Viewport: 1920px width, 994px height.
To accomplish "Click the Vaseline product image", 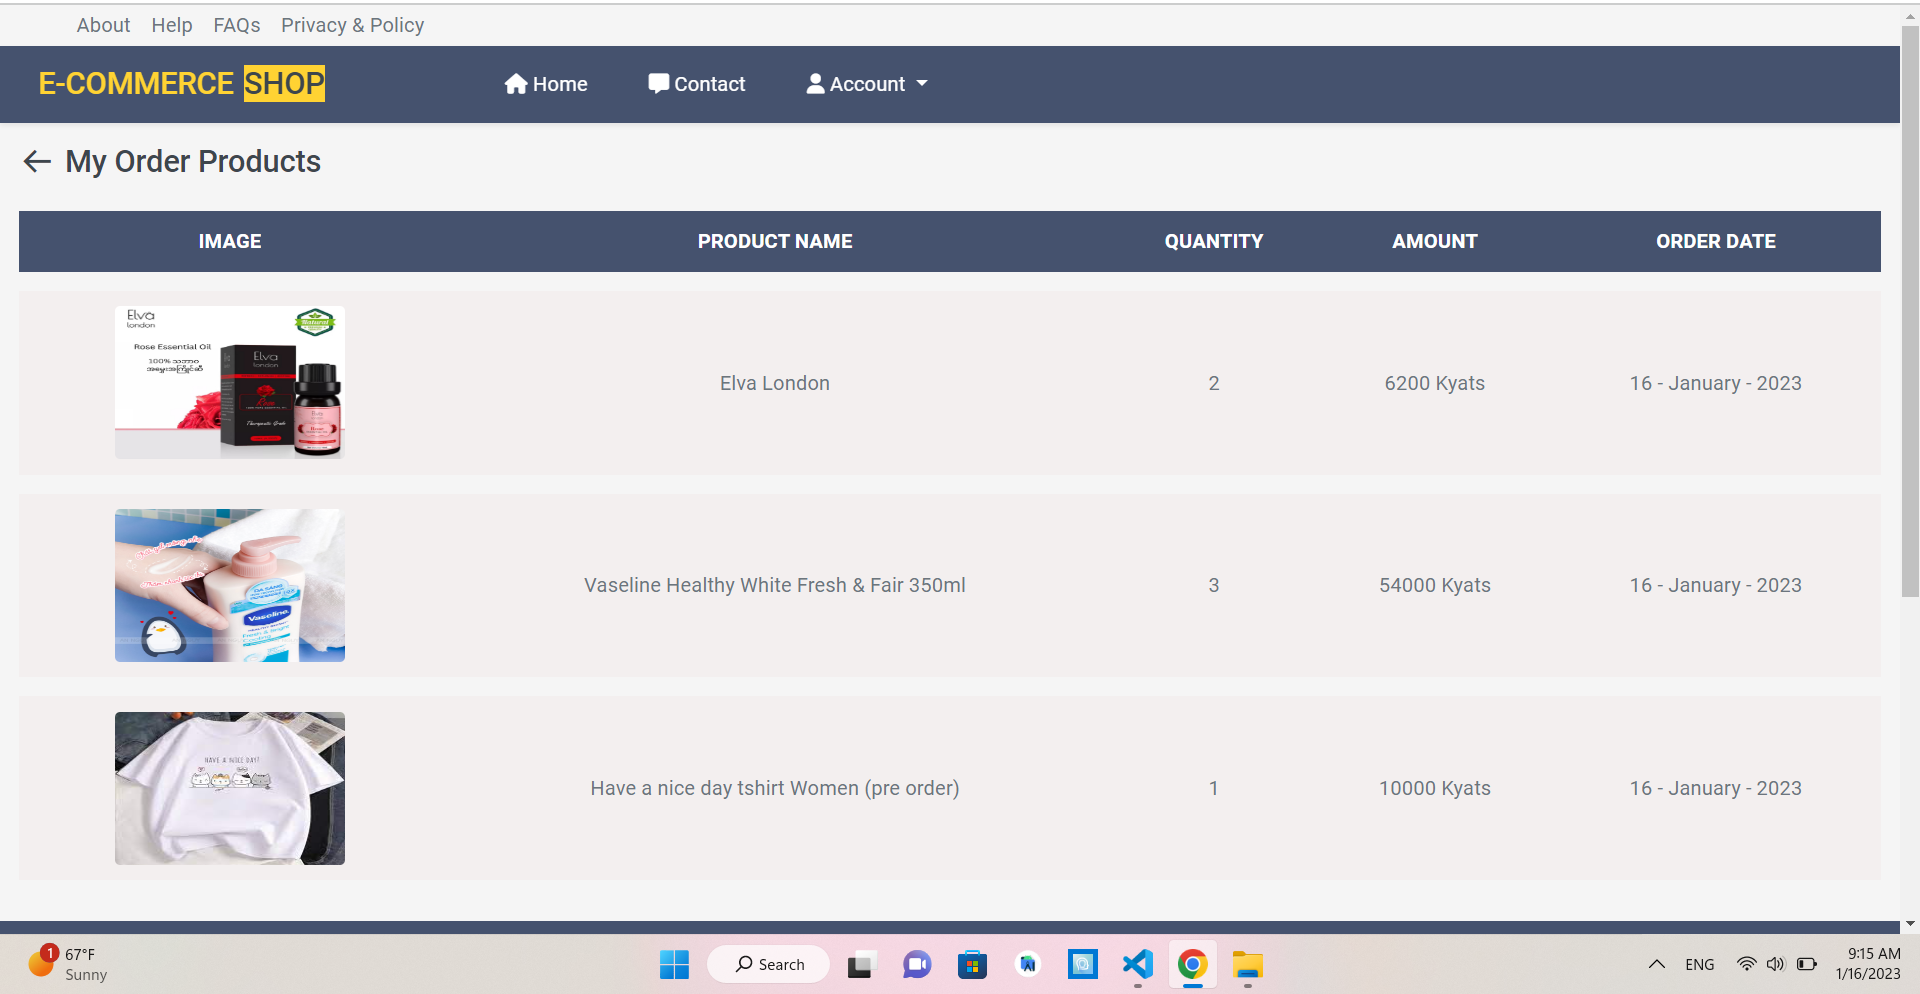I will click(x=230, y=585).
